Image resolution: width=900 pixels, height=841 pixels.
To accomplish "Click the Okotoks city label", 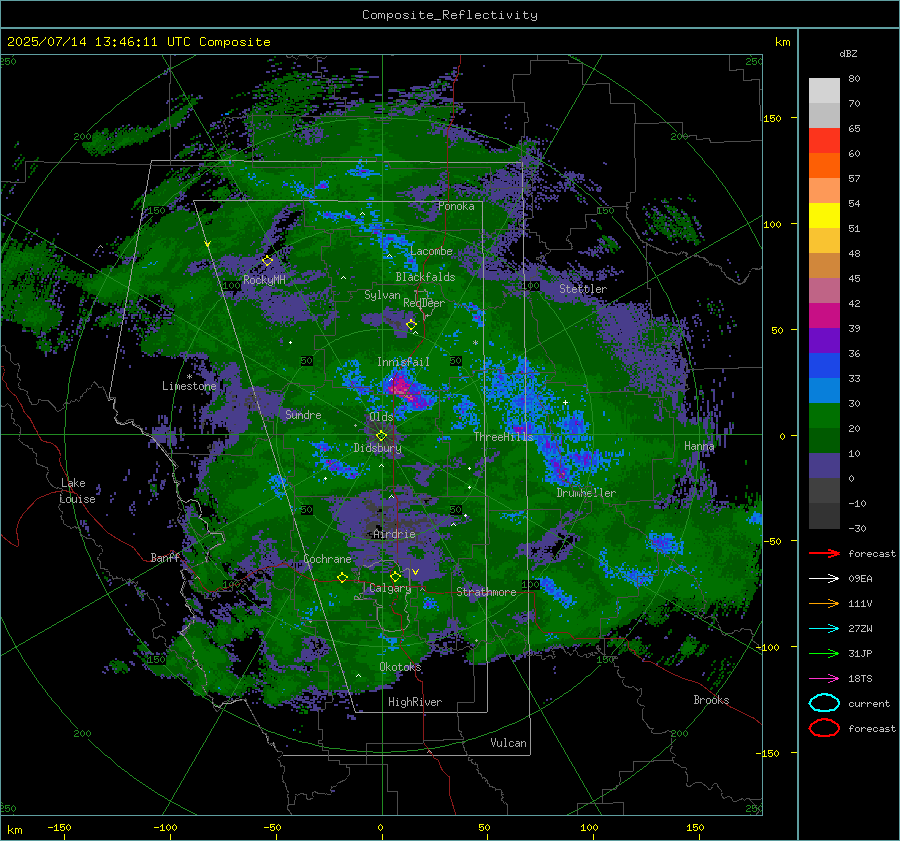I will [400, 667].
